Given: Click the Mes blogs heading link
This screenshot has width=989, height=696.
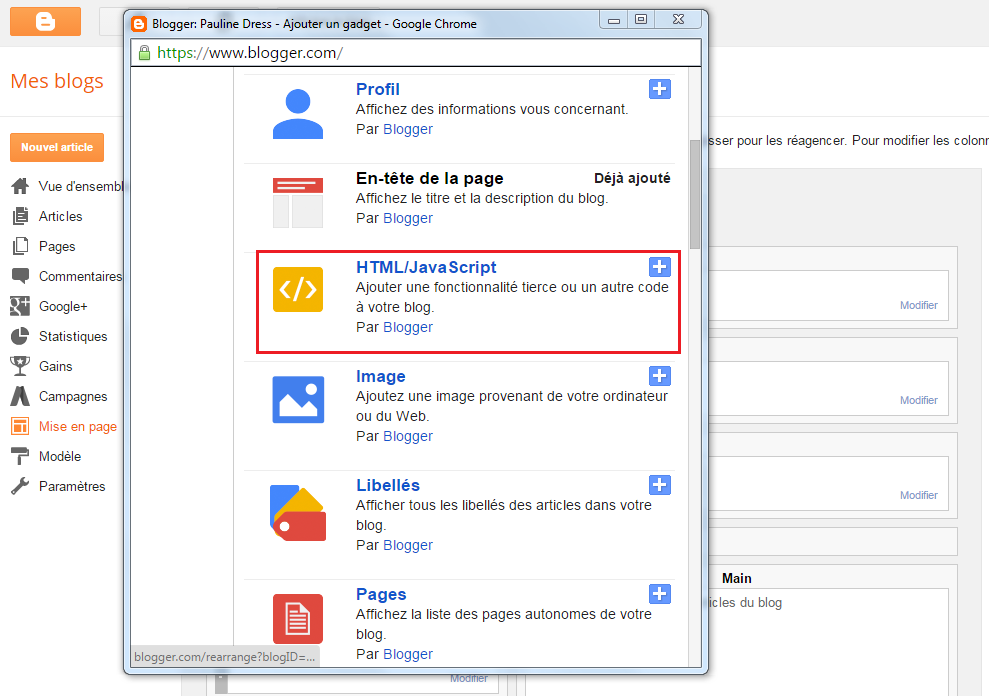Looking at the screenshot, I should click(x=57, y=81).
